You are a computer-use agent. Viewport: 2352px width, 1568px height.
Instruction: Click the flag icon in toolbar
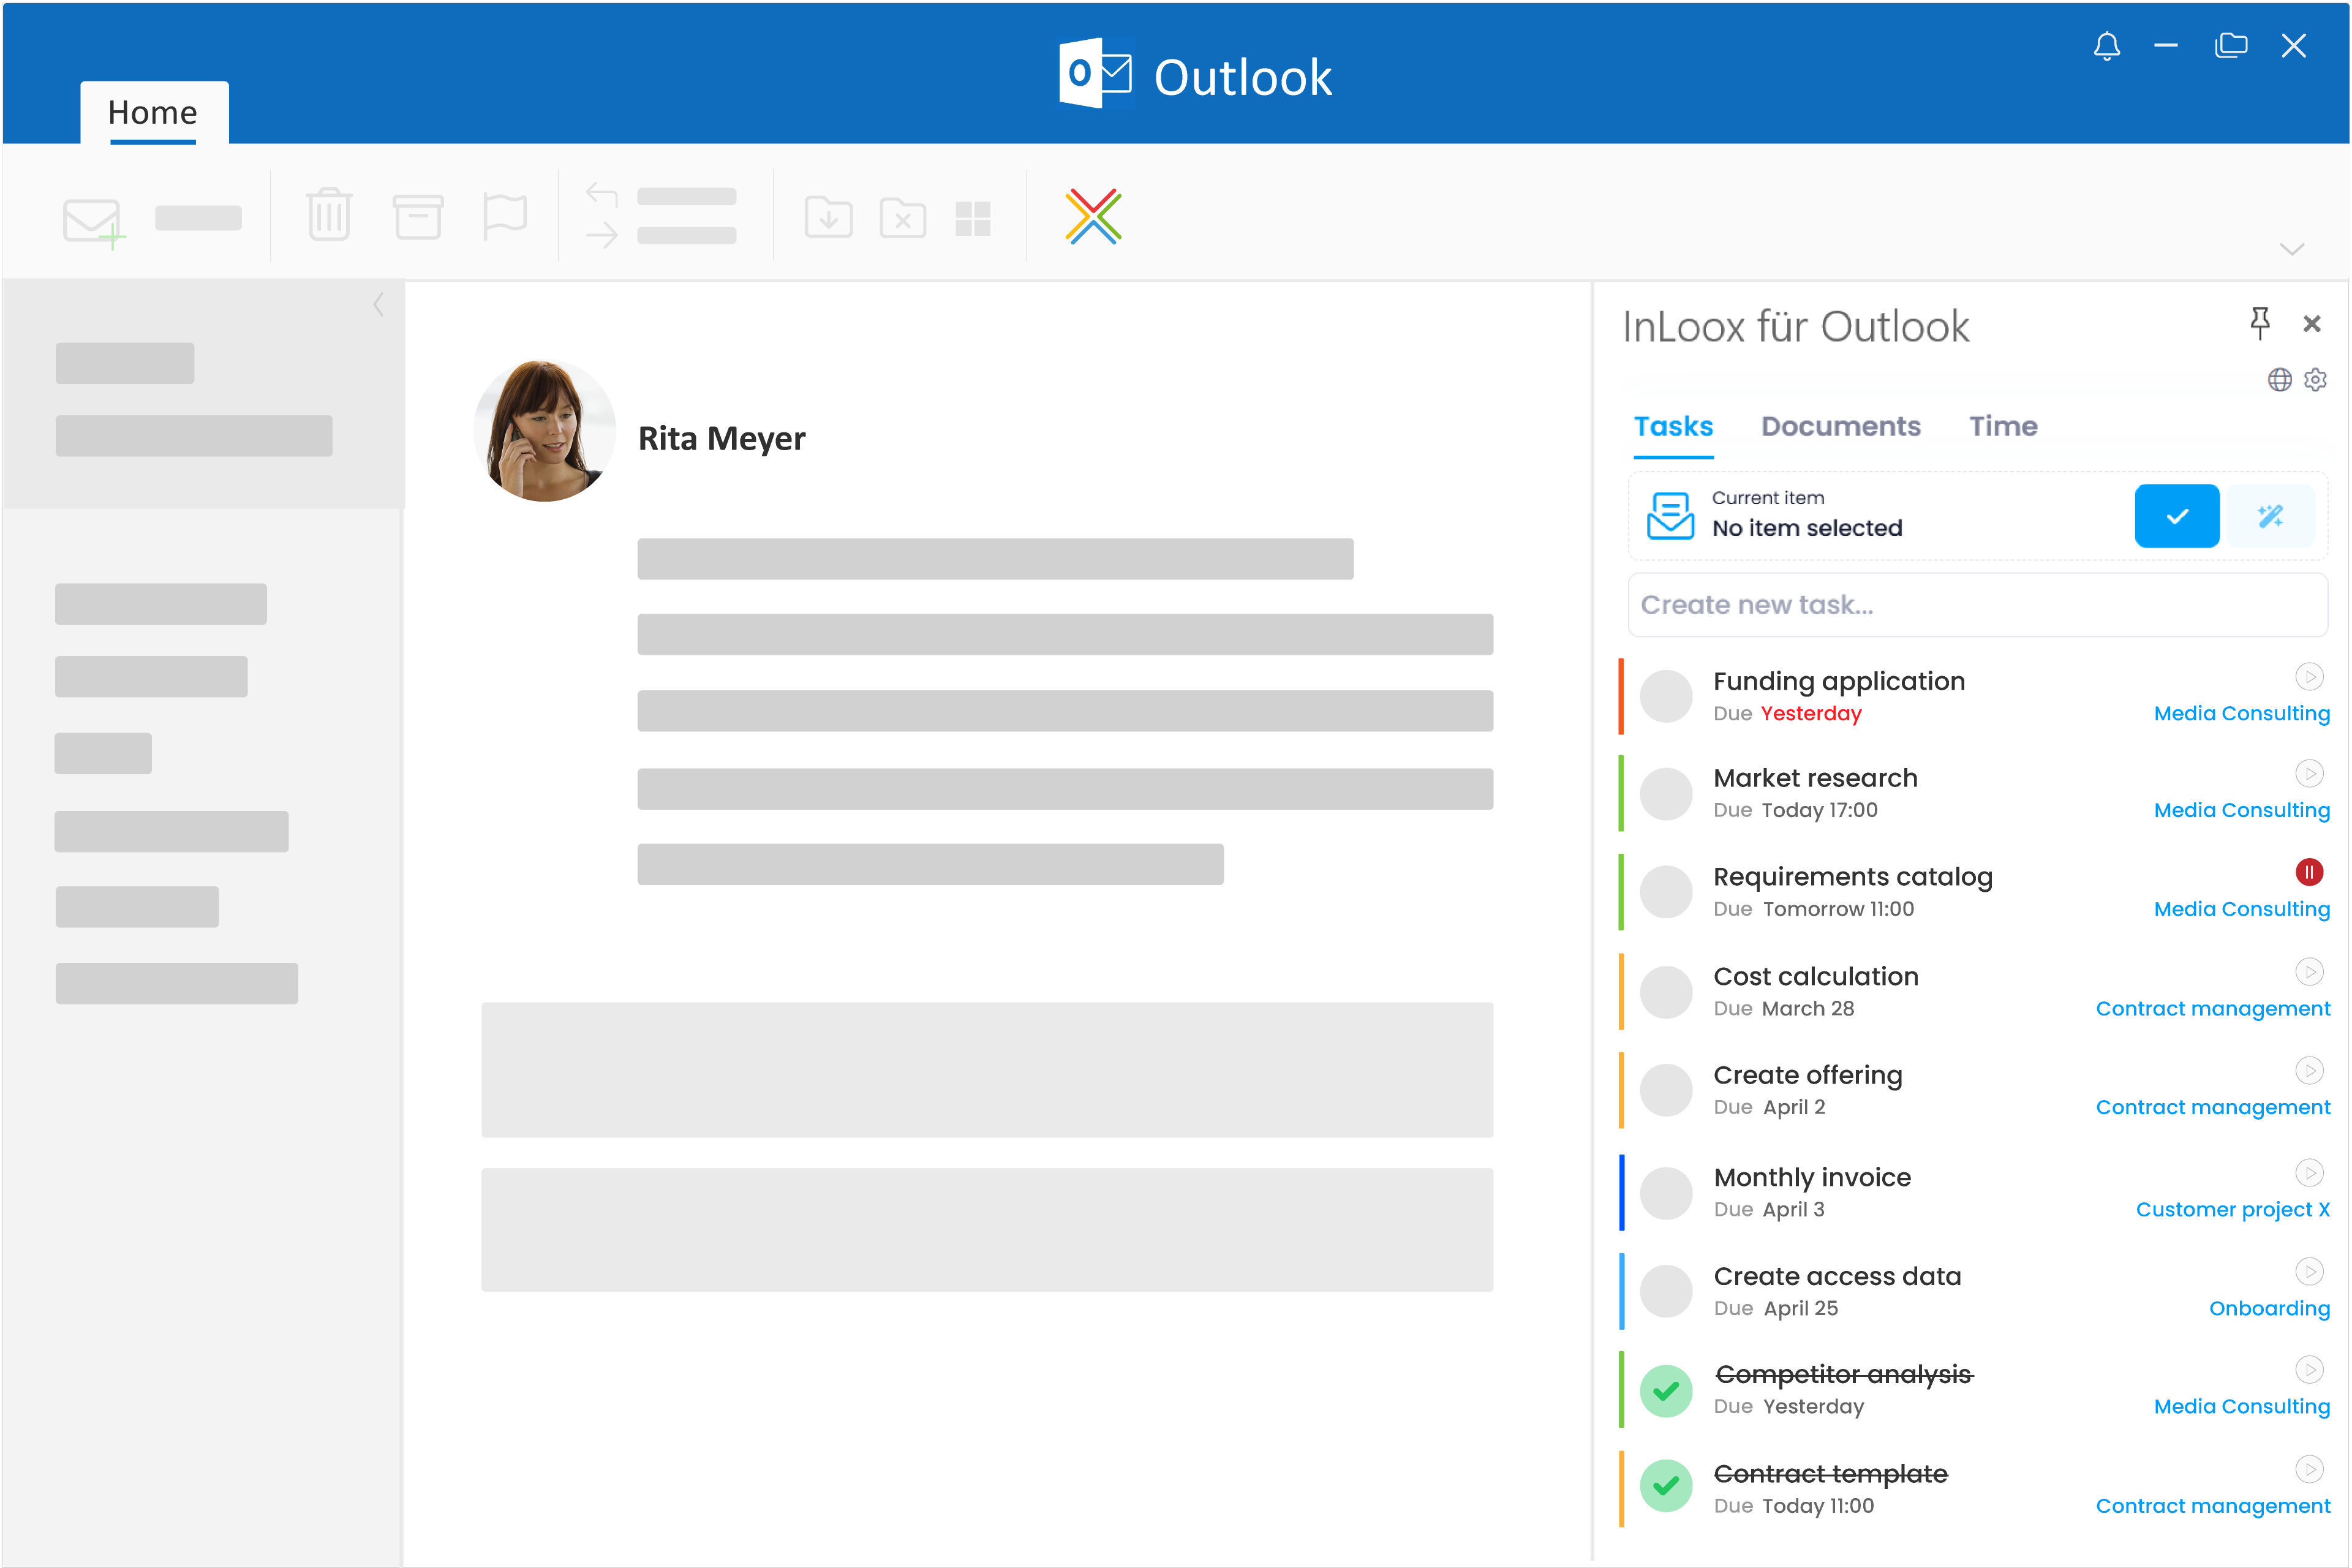click(x=504, y=216)
